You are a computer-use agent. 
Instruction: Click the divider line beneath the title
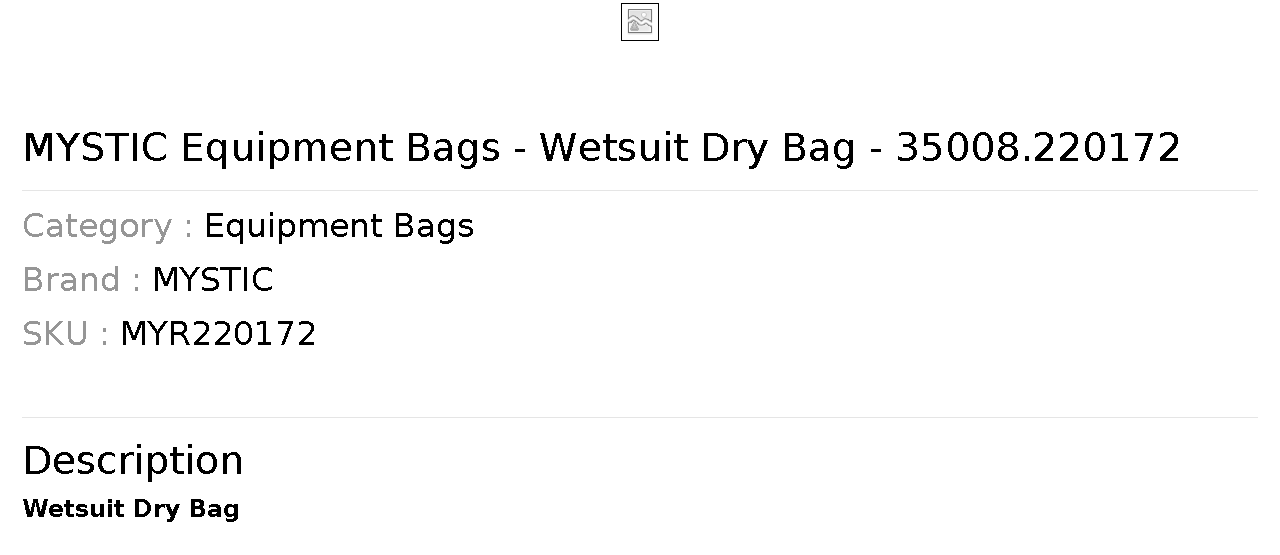coord(640,190)
